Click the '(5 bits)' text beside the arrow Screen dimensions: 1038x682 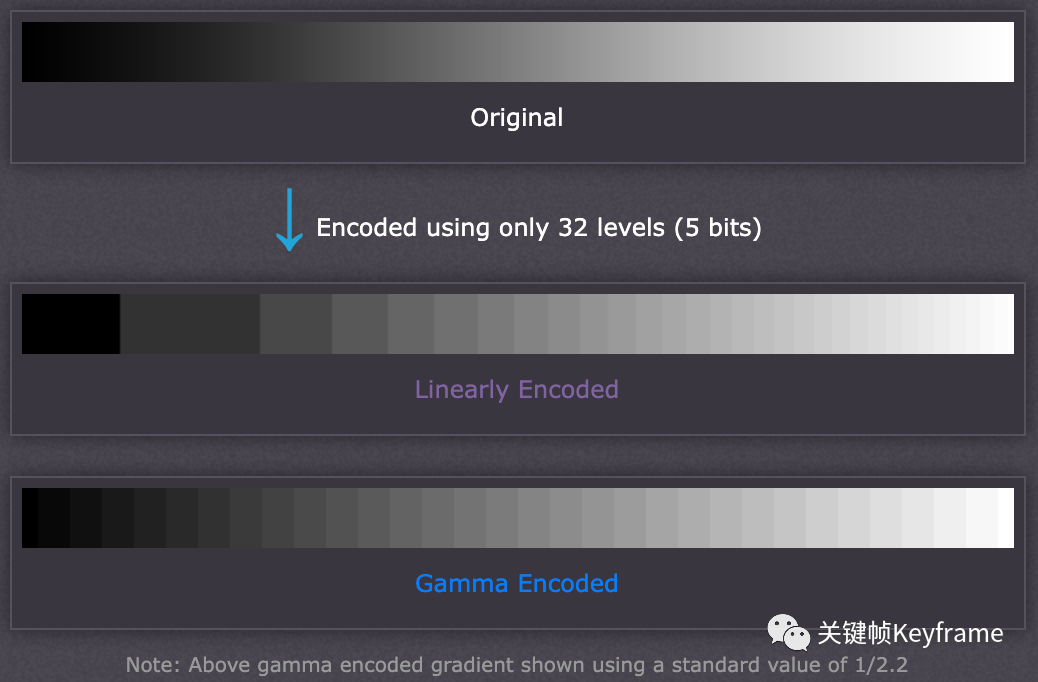click(718, 228)
